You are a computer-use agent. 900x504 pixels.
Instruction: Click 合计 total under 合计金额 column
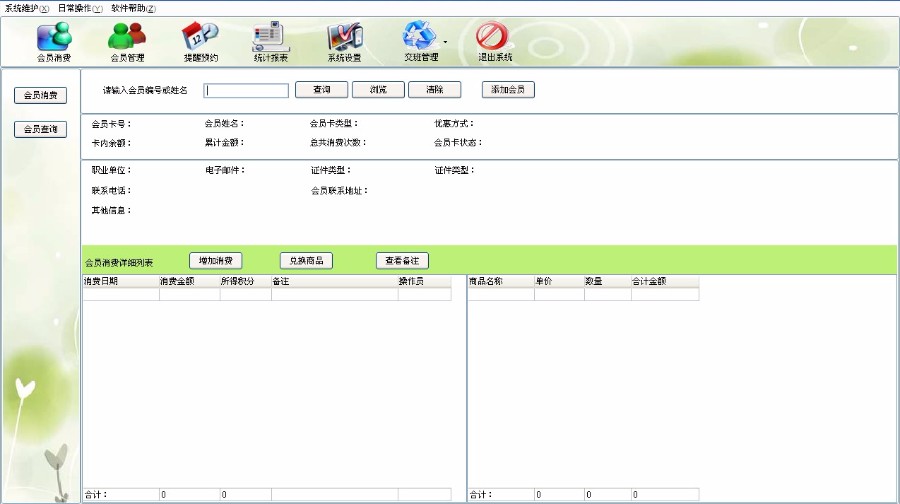click(x=665, y=494)
